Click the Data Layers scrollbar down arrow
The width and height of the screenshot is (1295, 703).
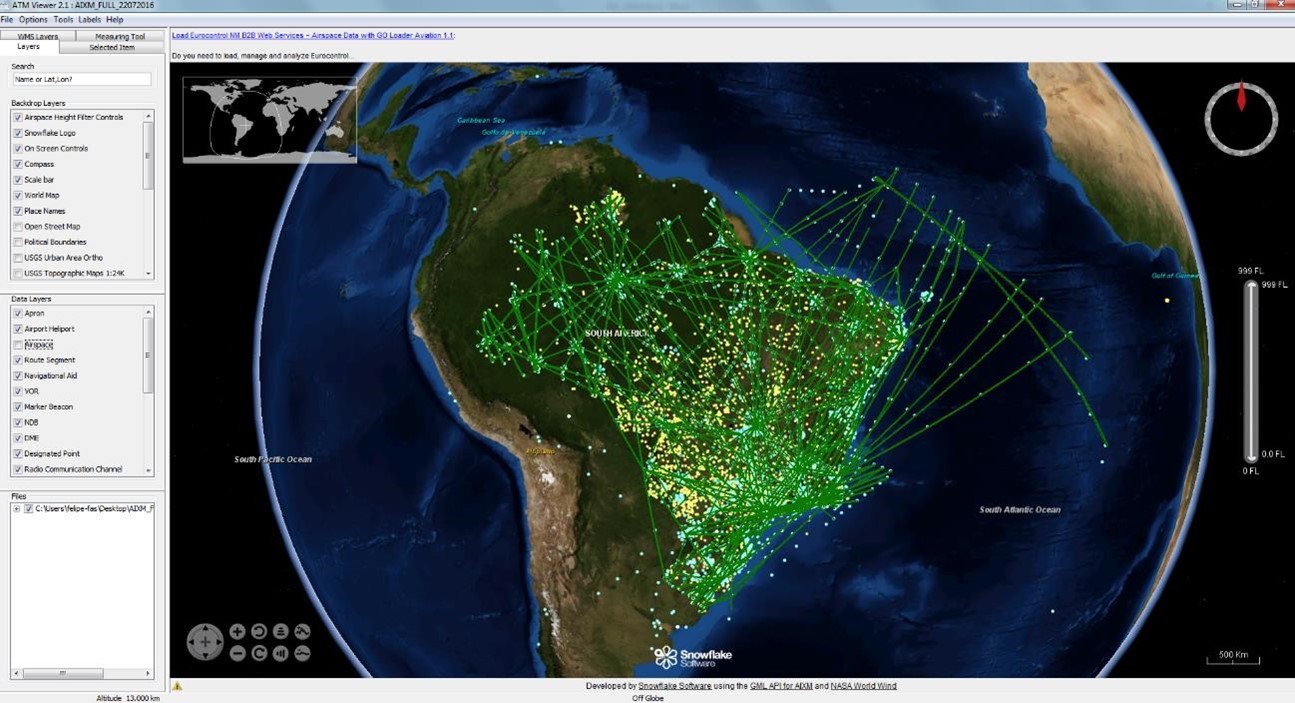coord(149,470)
